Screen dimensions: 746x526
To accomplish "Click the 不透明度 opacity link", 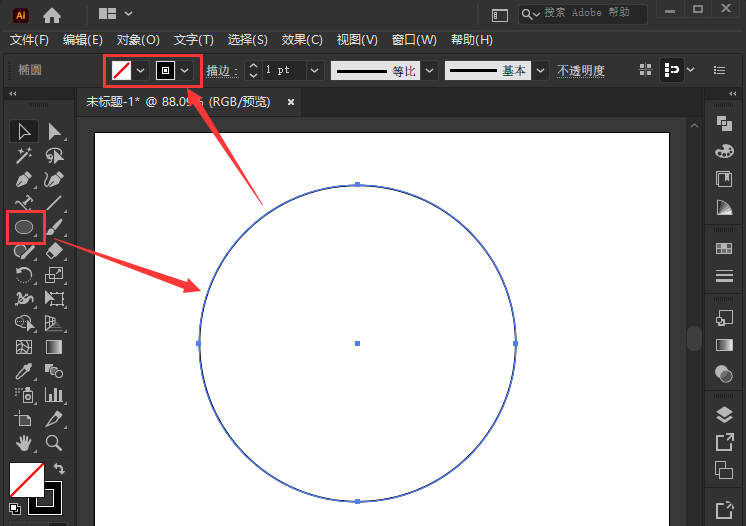I will pyautogui.click(x=580, y=71).
